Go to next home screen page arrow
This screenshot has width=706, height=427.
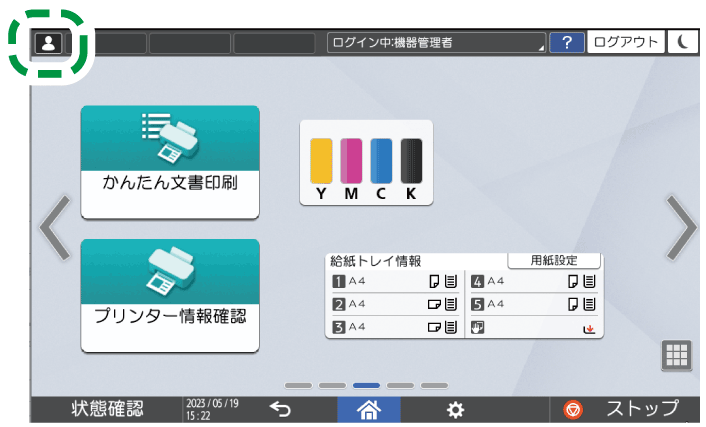[x=681, y=227]
